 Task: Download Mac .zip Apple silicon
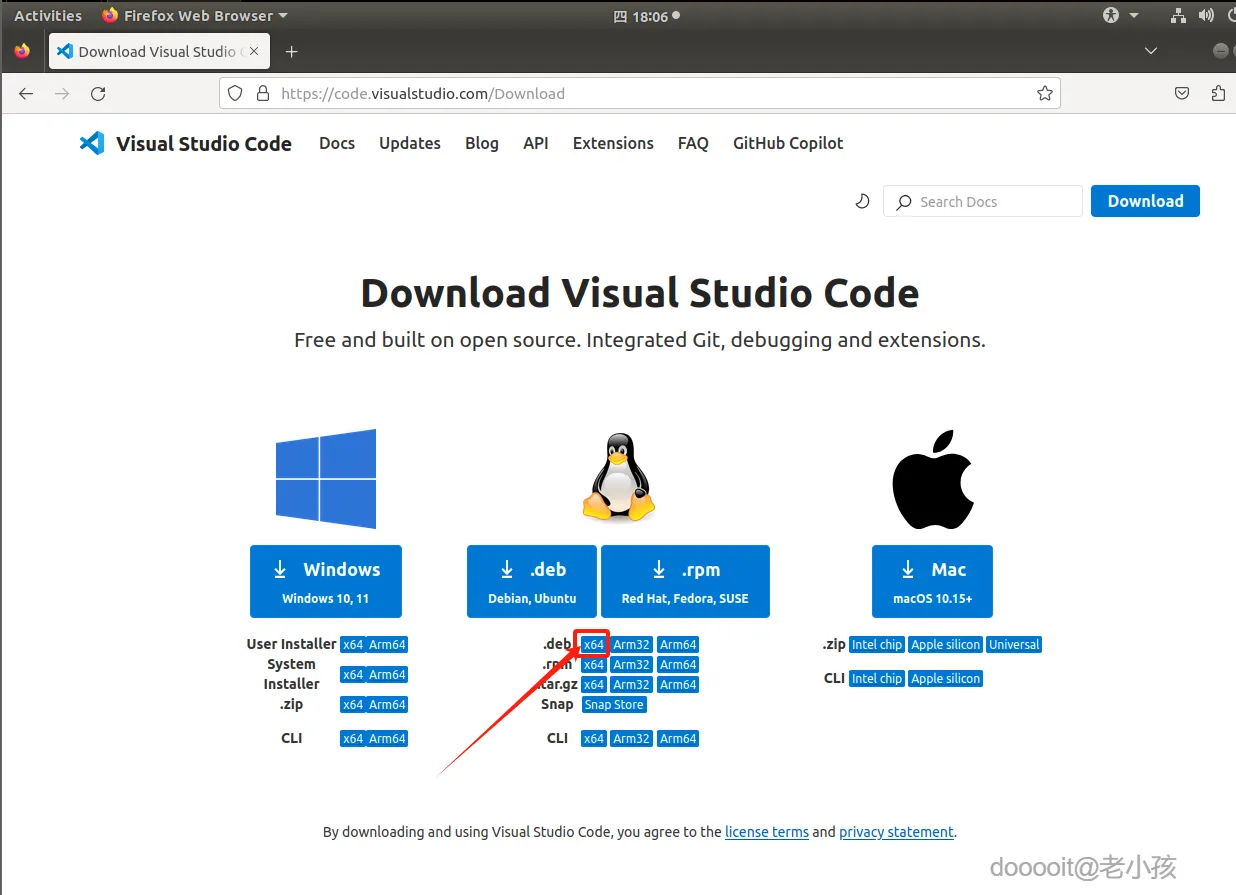(946, 645)
